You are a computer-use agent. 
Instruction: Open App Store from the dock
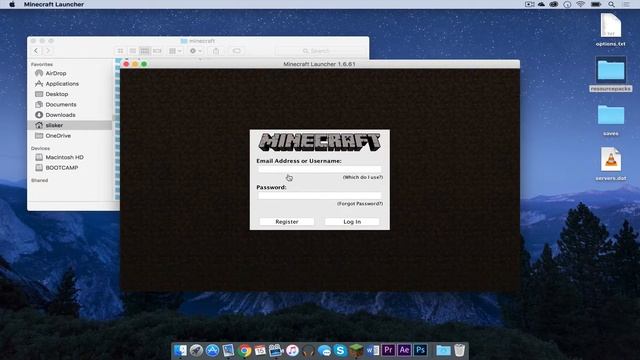click(x=212, y=350)
